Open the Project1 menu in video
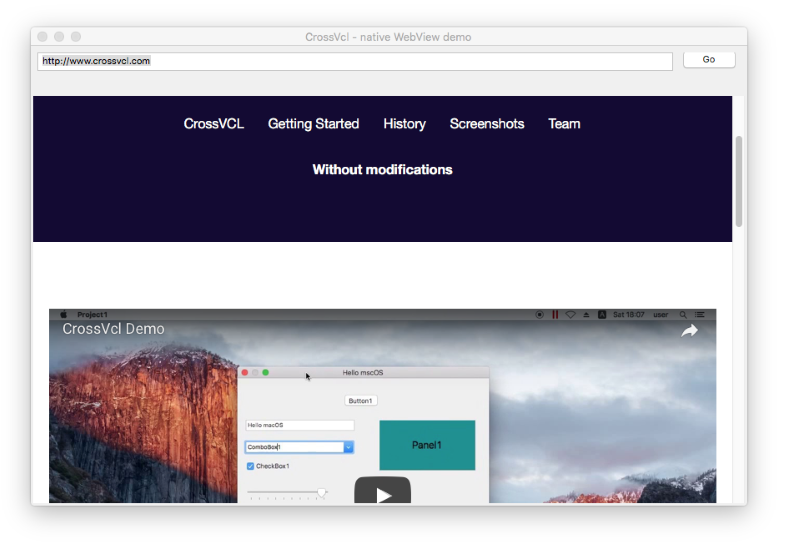 click(x=92, y=314)
